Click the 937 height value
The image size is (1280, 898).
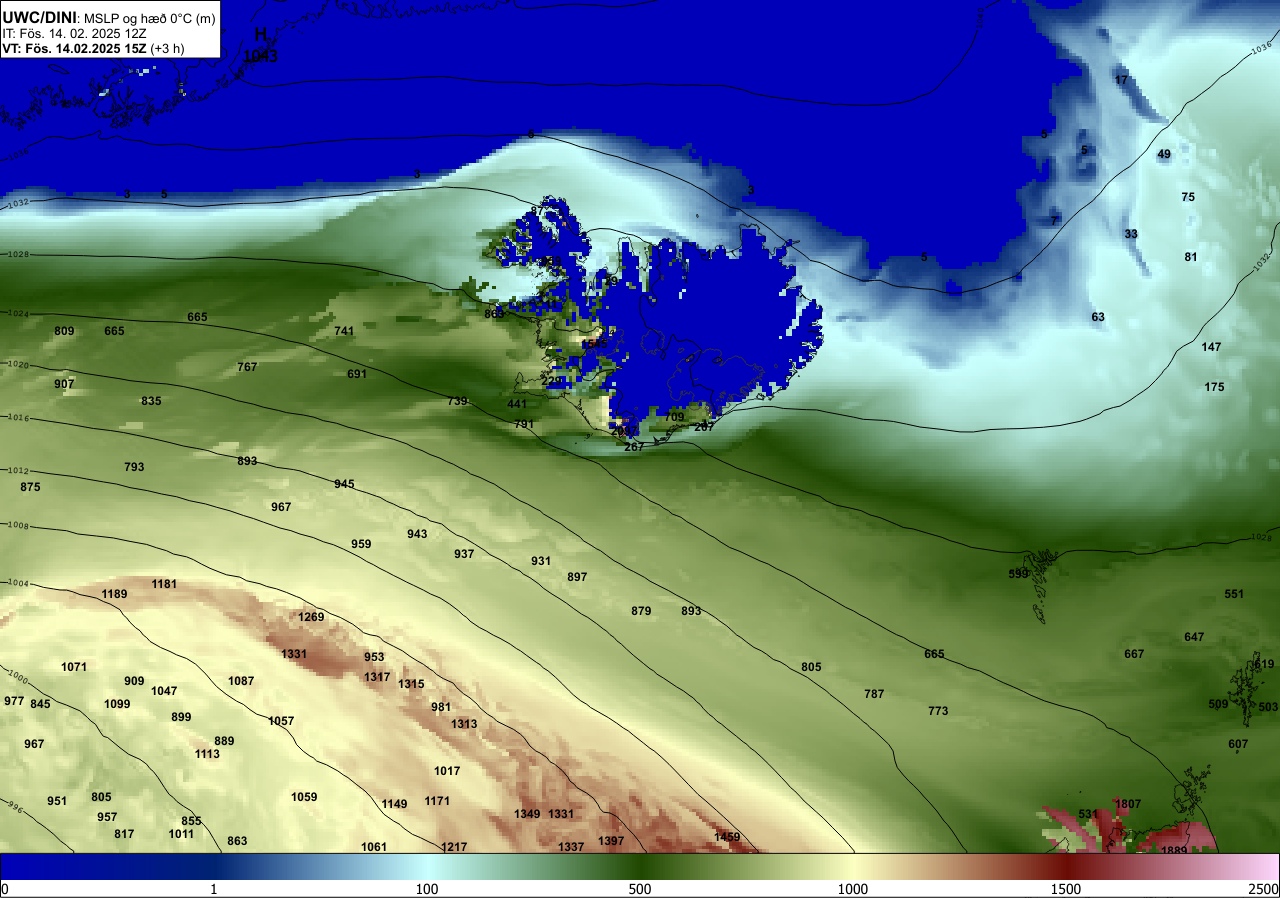(464, 554)
